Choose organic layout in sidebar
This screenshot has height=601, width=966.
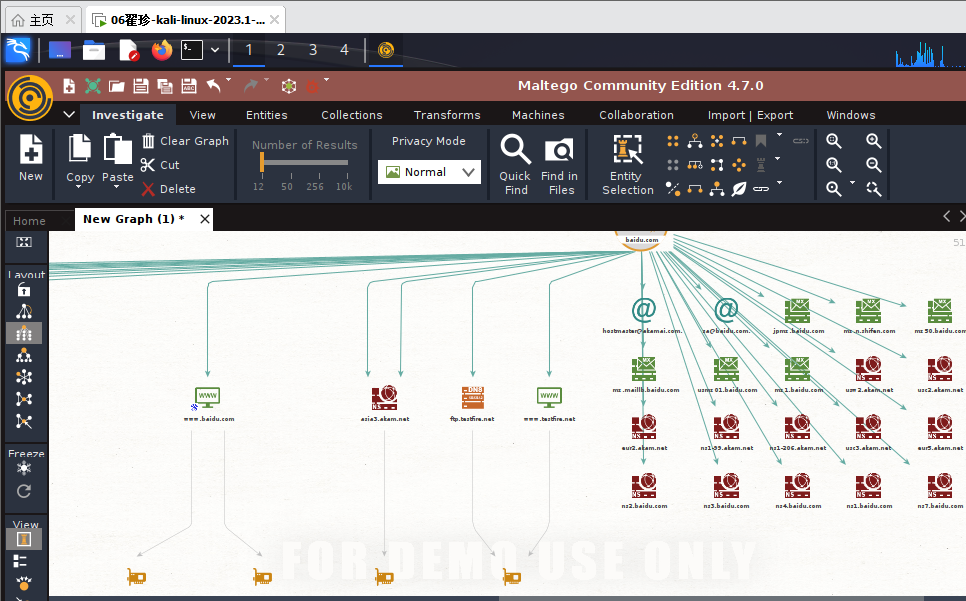coord(24,400)
